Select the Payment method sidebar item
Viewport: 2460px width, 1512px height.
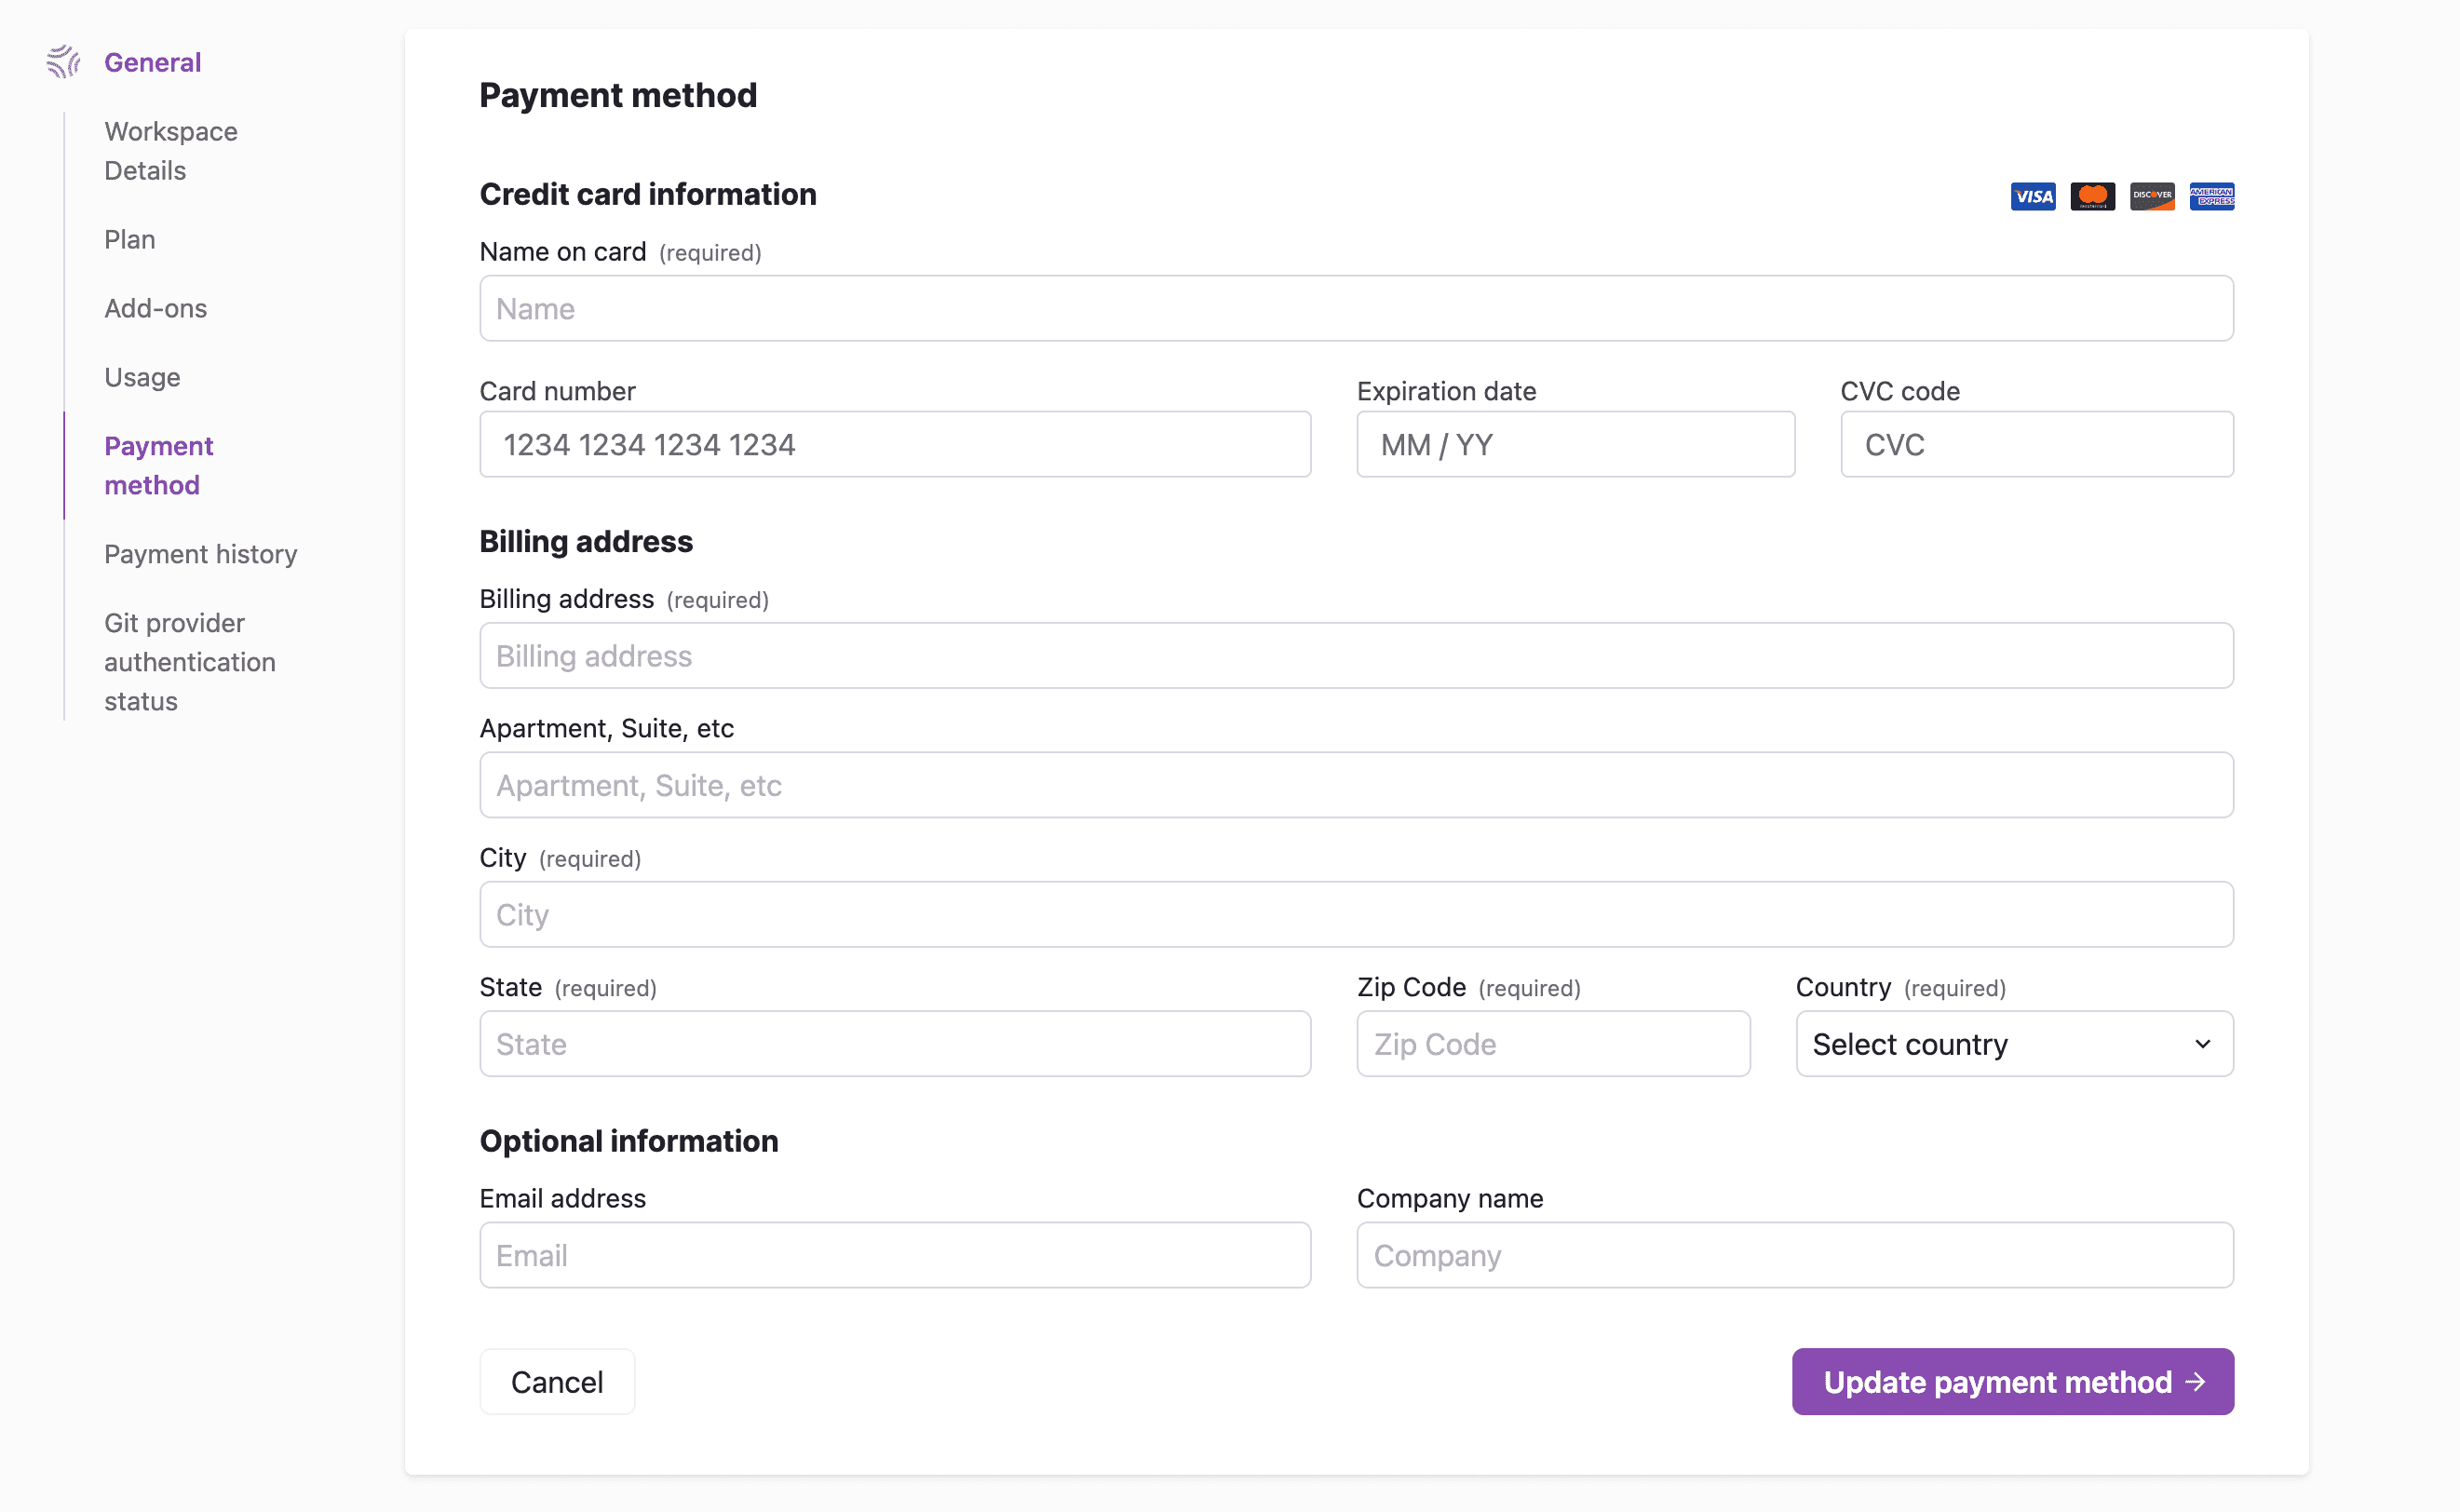[x=158, y=465]
